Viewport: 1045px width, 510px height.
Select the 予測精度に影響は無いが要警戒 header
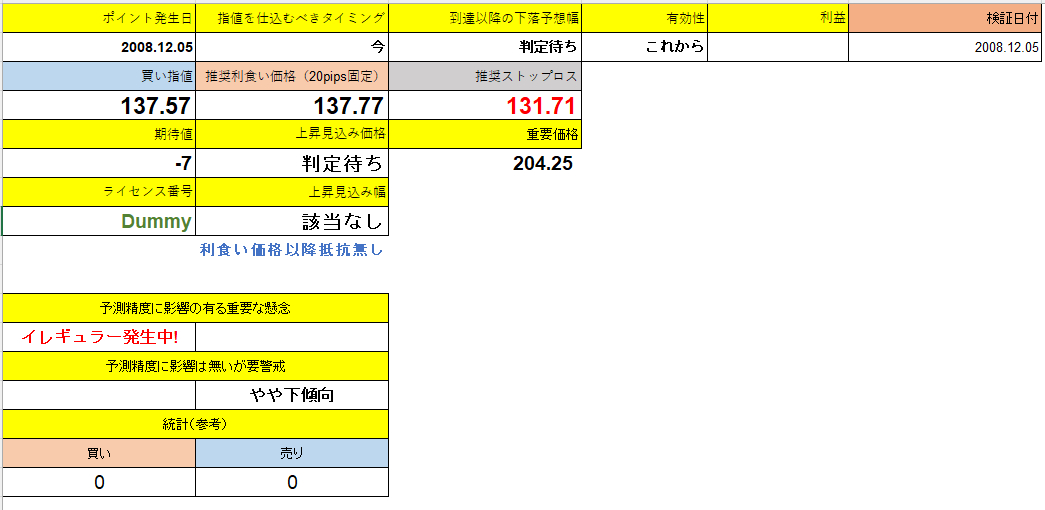pos(195,366)
